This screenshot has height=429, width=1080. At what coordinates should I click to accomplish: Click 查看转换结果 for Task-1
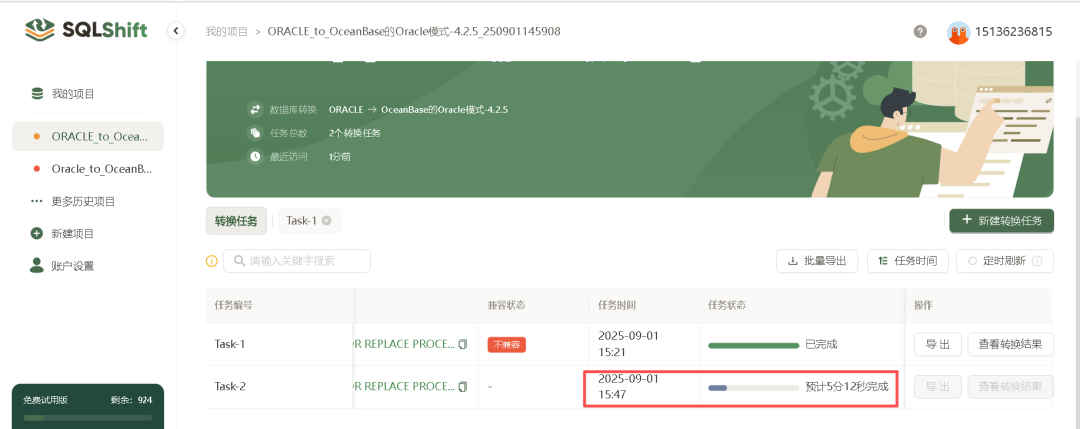(x=1010, y=344)
